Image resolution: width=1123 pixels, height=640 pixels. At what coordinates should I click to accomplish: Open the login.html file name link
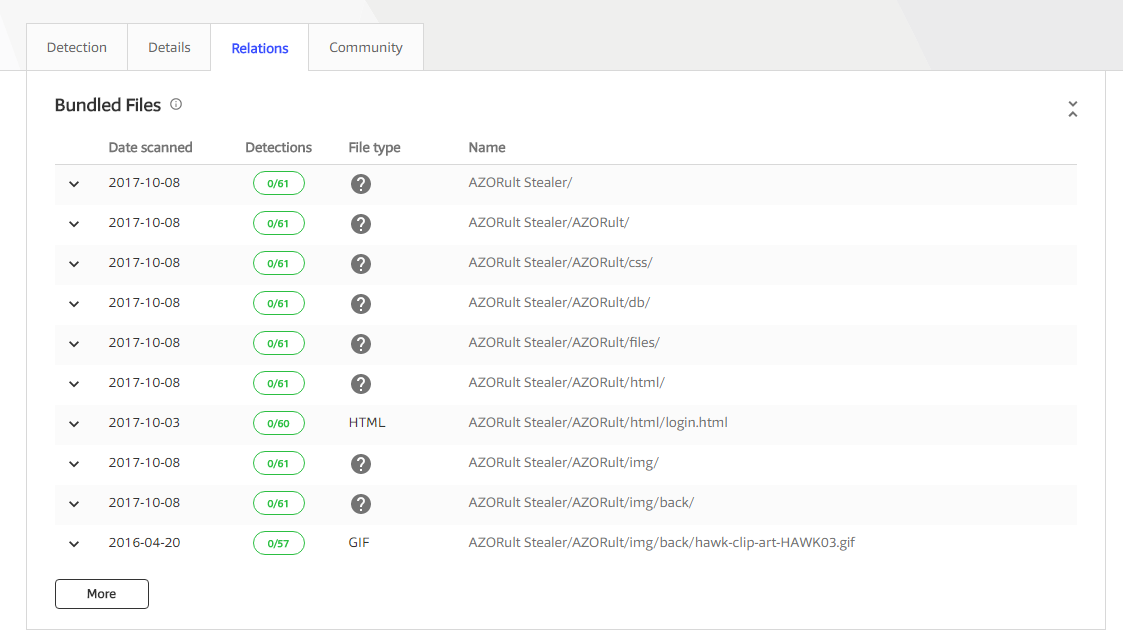(x=597, y=423)
